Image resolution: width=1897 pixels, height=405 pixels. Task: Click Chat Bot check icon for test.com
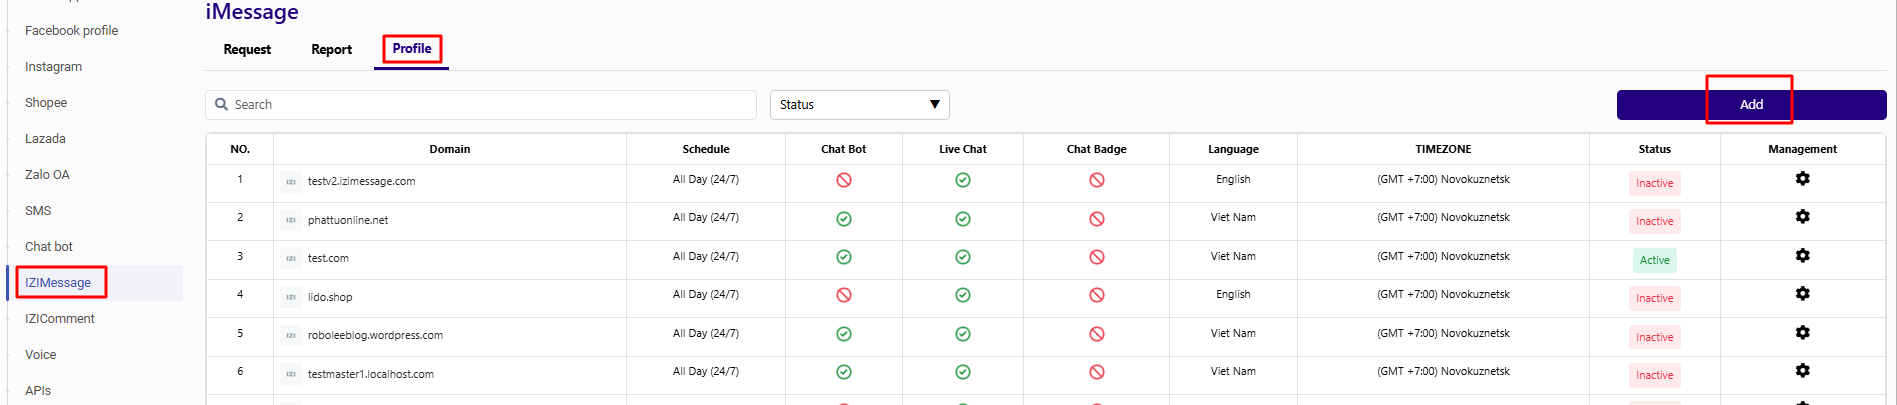(x=844, y=257)
